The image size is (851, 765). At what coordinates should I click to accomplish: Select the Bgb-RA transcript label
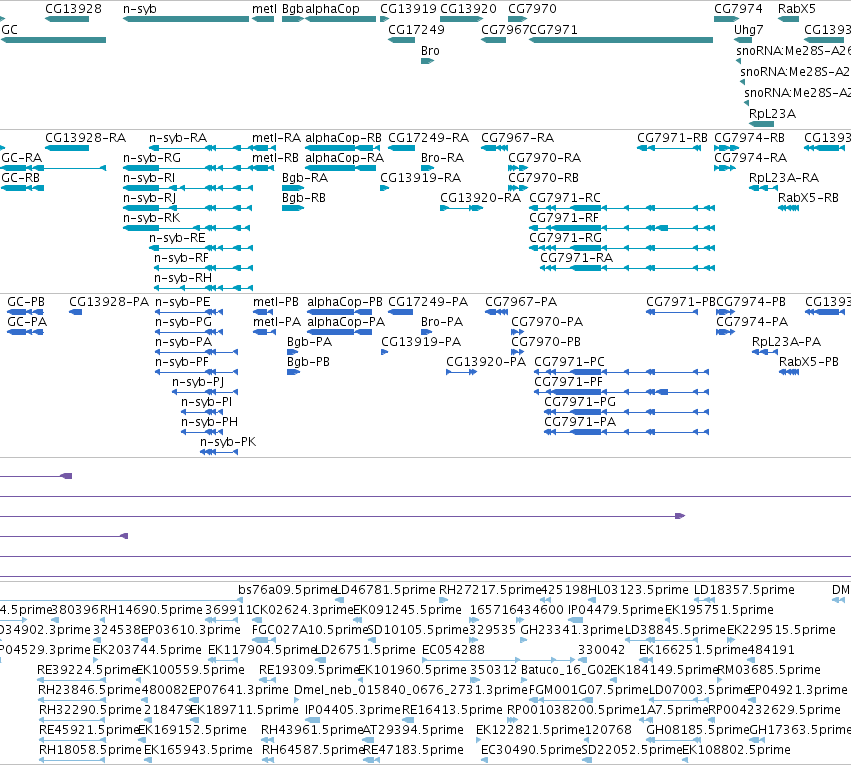coord(305,178)
